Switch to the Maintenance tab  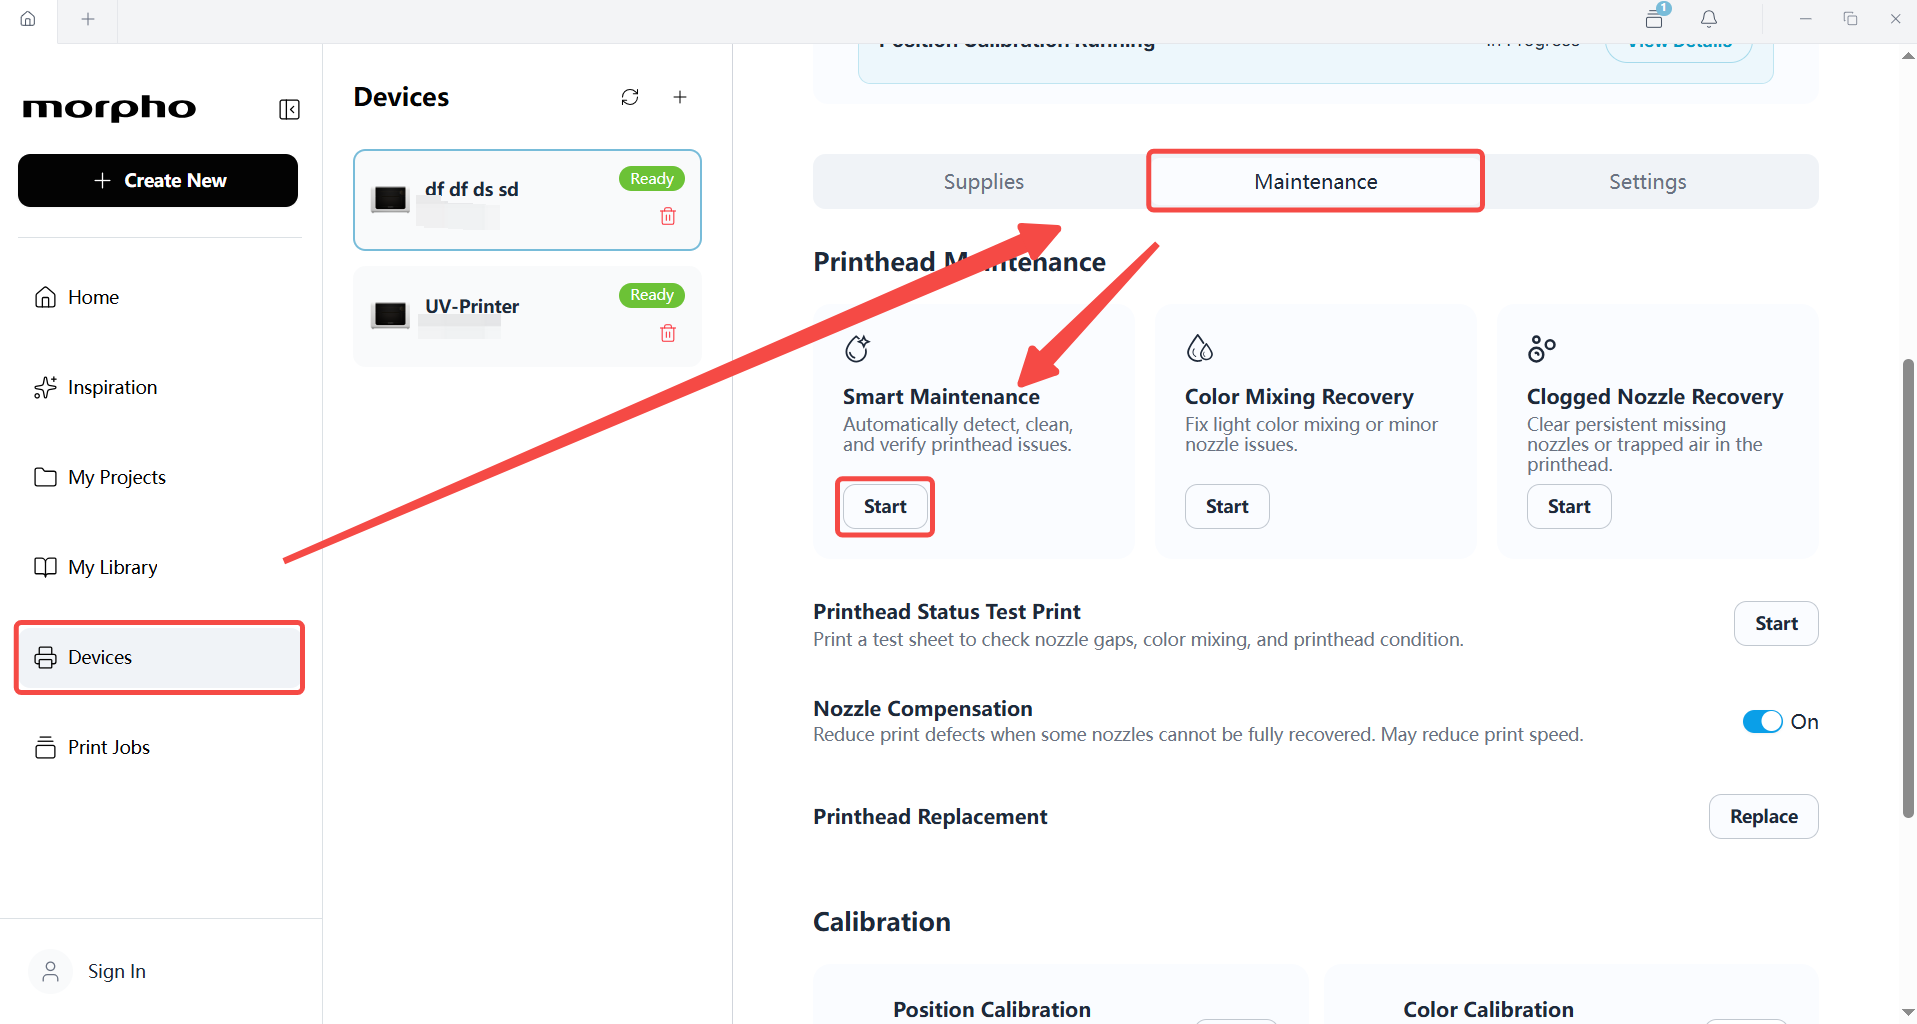tap(1315, 182)
